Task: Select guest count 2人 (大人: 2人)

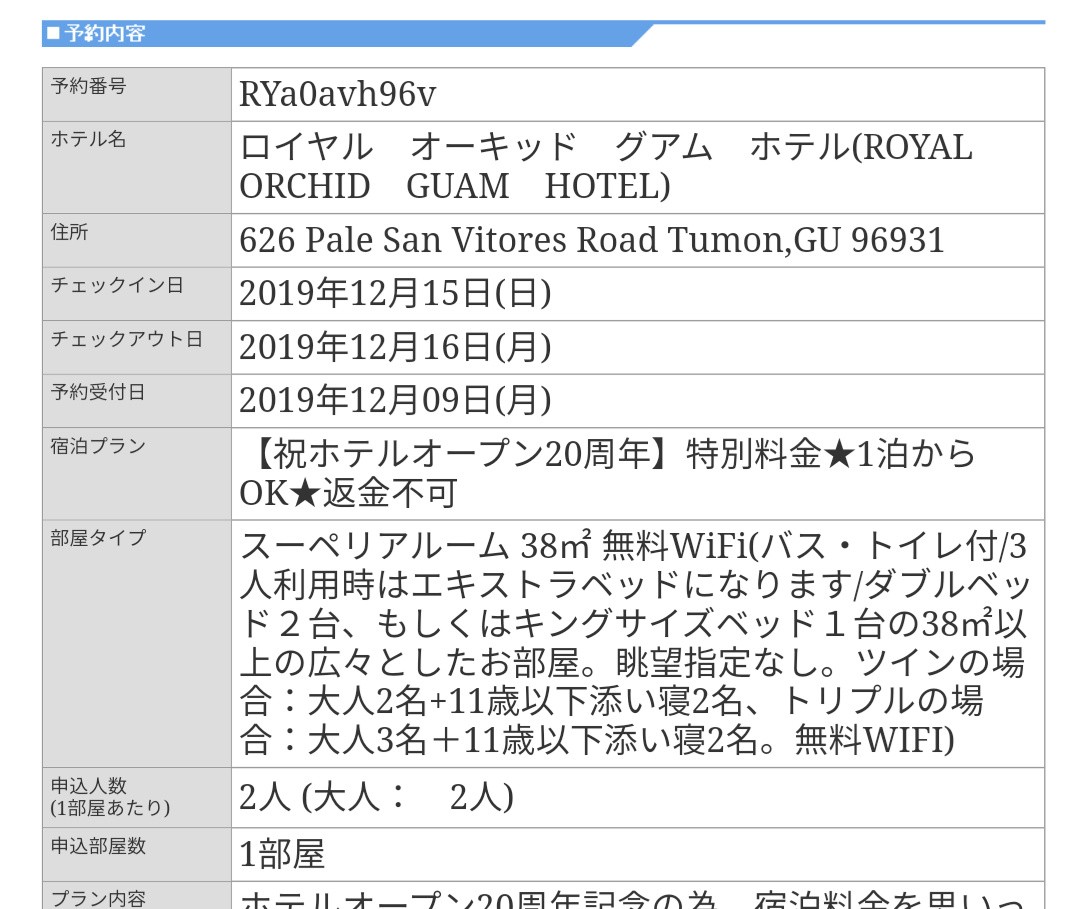Action: (x=376, y=797)
